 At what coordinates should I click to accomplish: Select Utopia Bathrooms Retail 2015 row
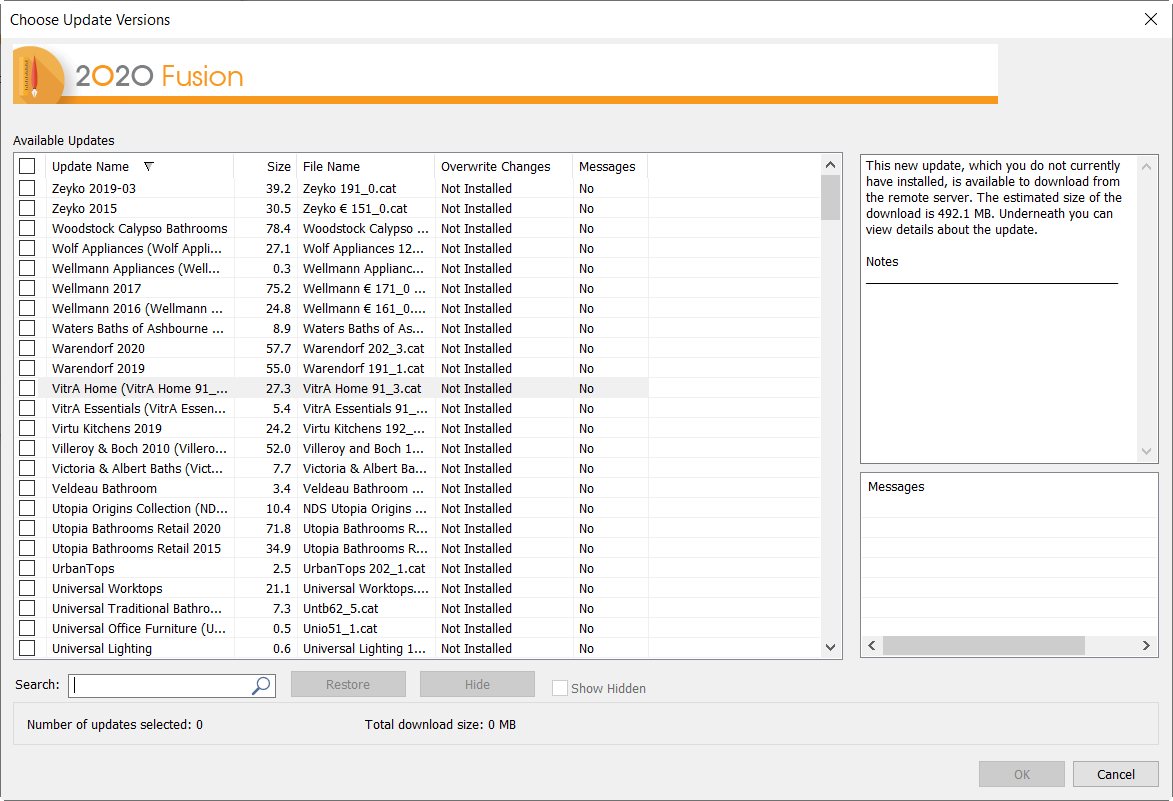pos(136,548)
